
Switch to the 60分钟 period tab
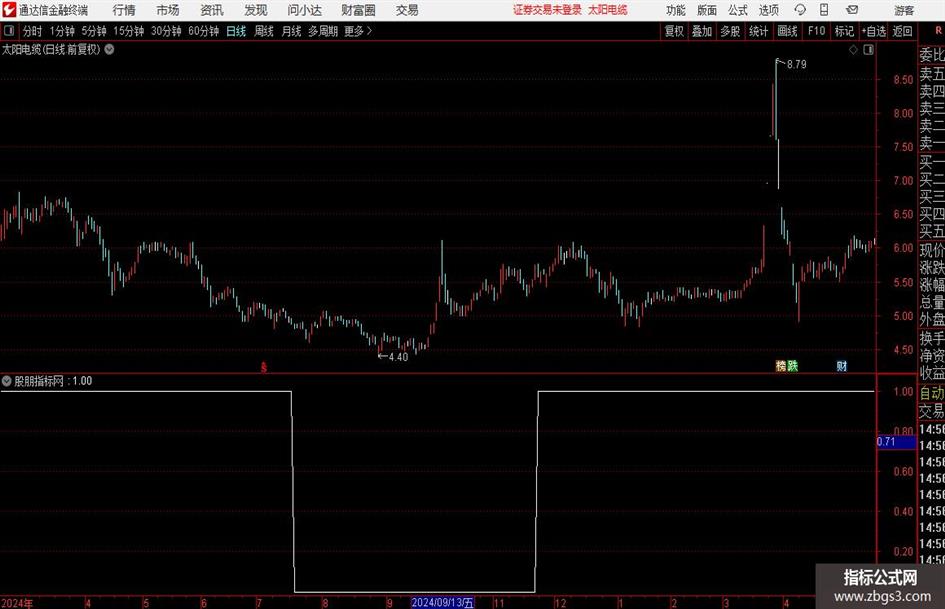pyautogui.click(x=204, y=31)
